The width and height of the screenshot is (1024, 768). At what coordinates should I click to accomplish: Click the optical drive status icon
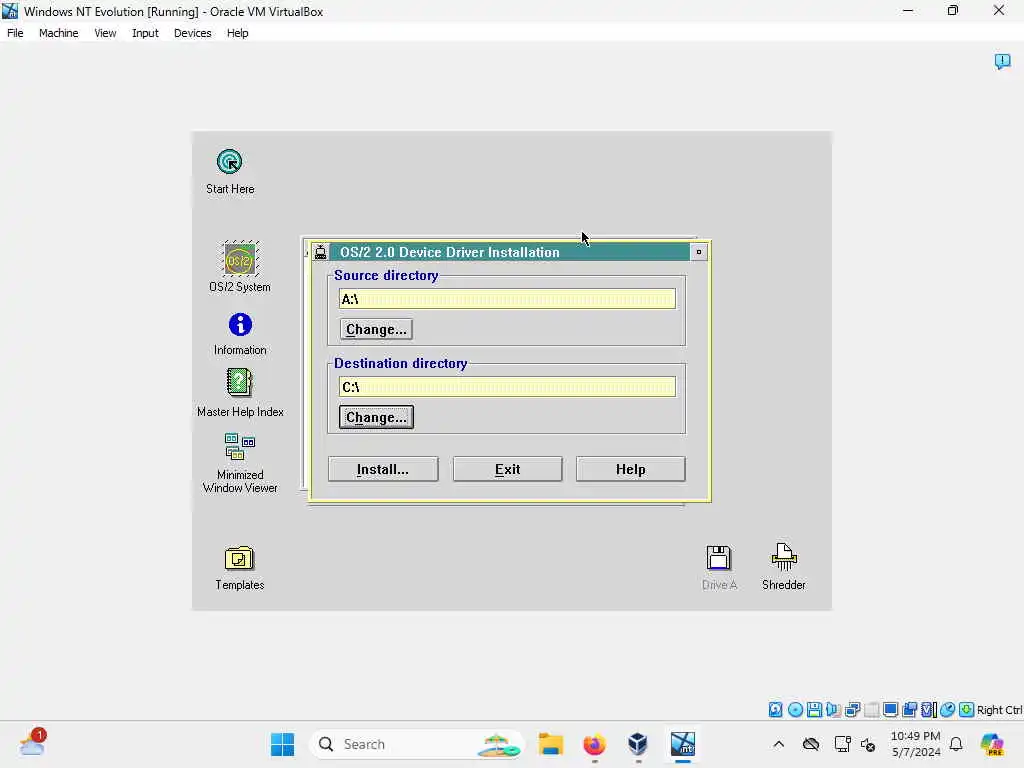click(795, 710)
